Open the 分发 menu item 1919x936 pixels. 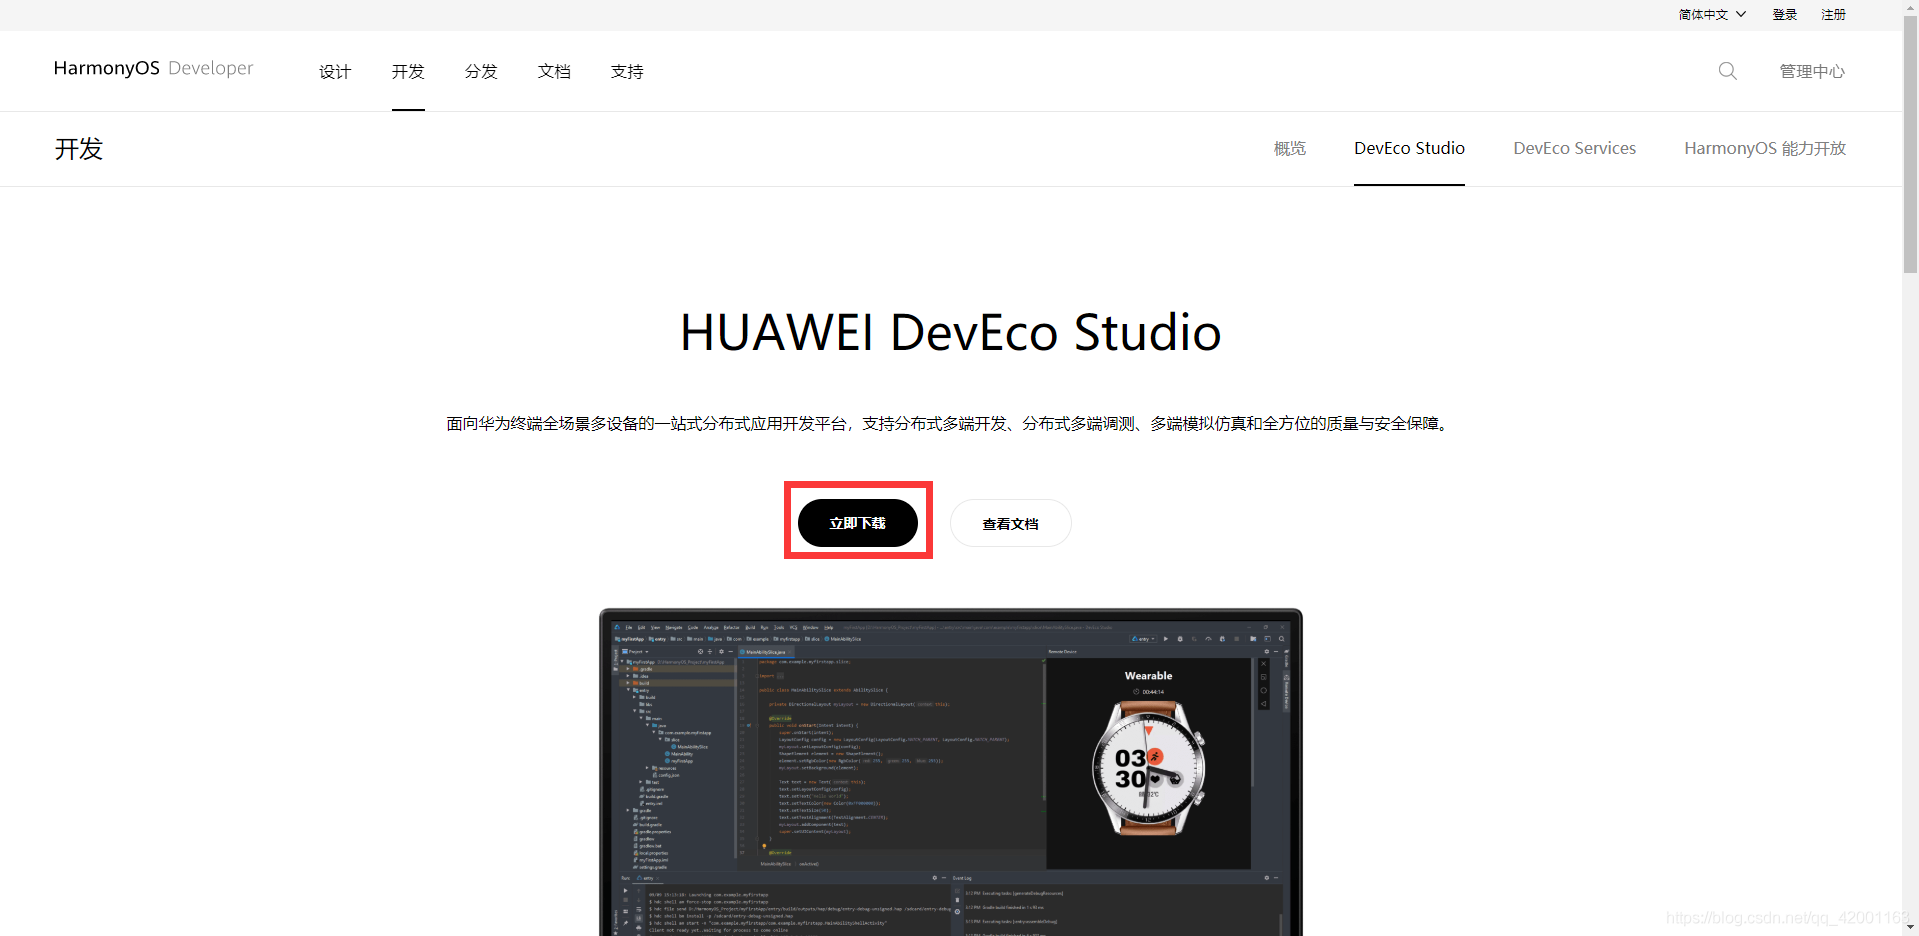(481, 71)
